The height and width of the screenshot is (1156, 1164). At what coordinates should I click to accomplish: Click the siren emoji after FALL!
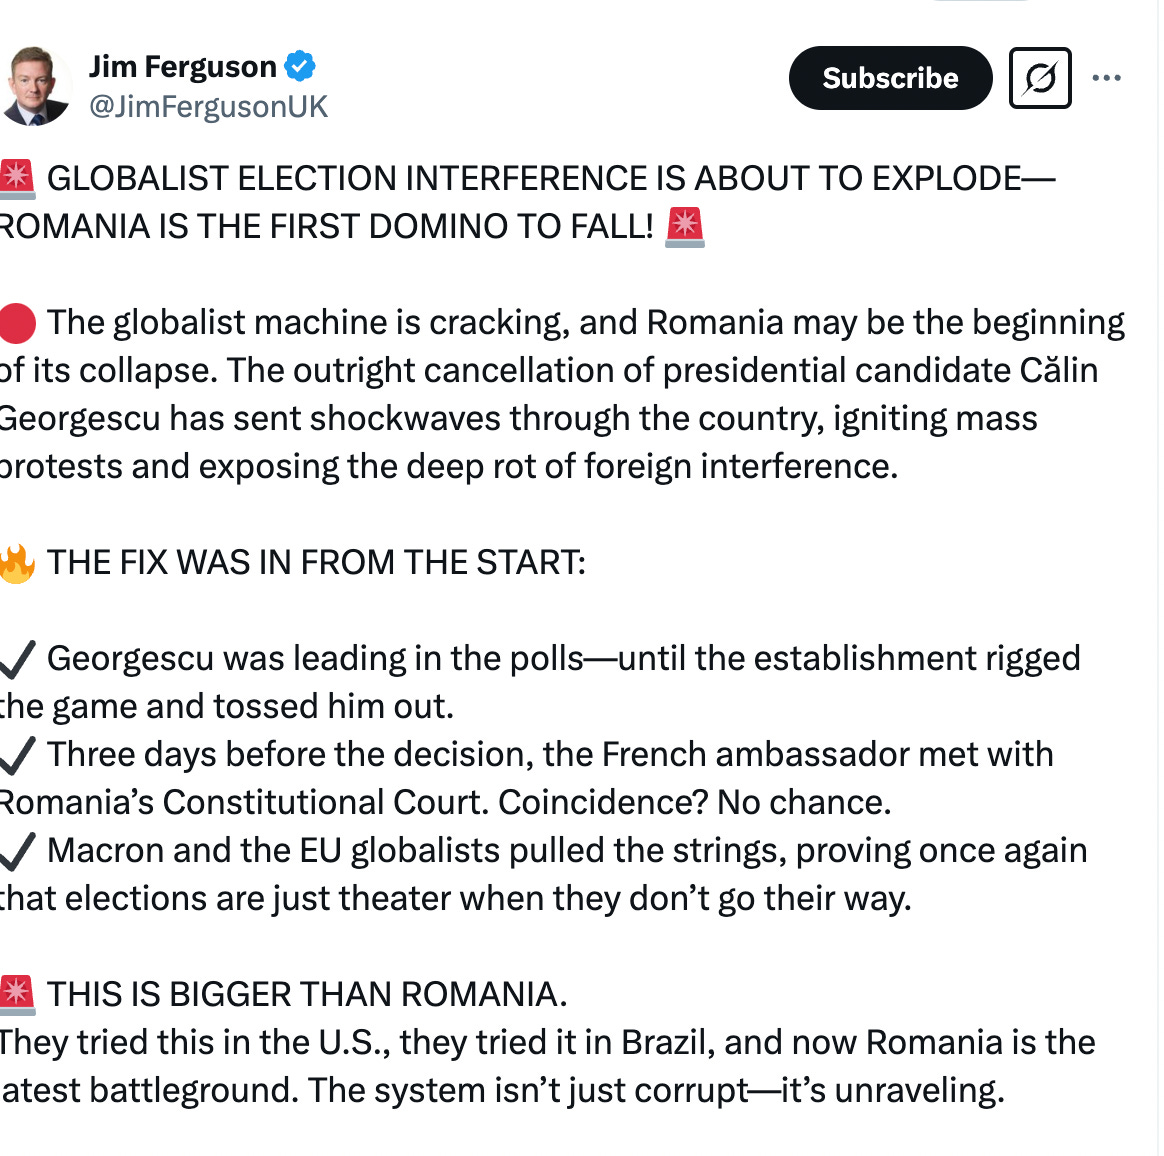684,227
